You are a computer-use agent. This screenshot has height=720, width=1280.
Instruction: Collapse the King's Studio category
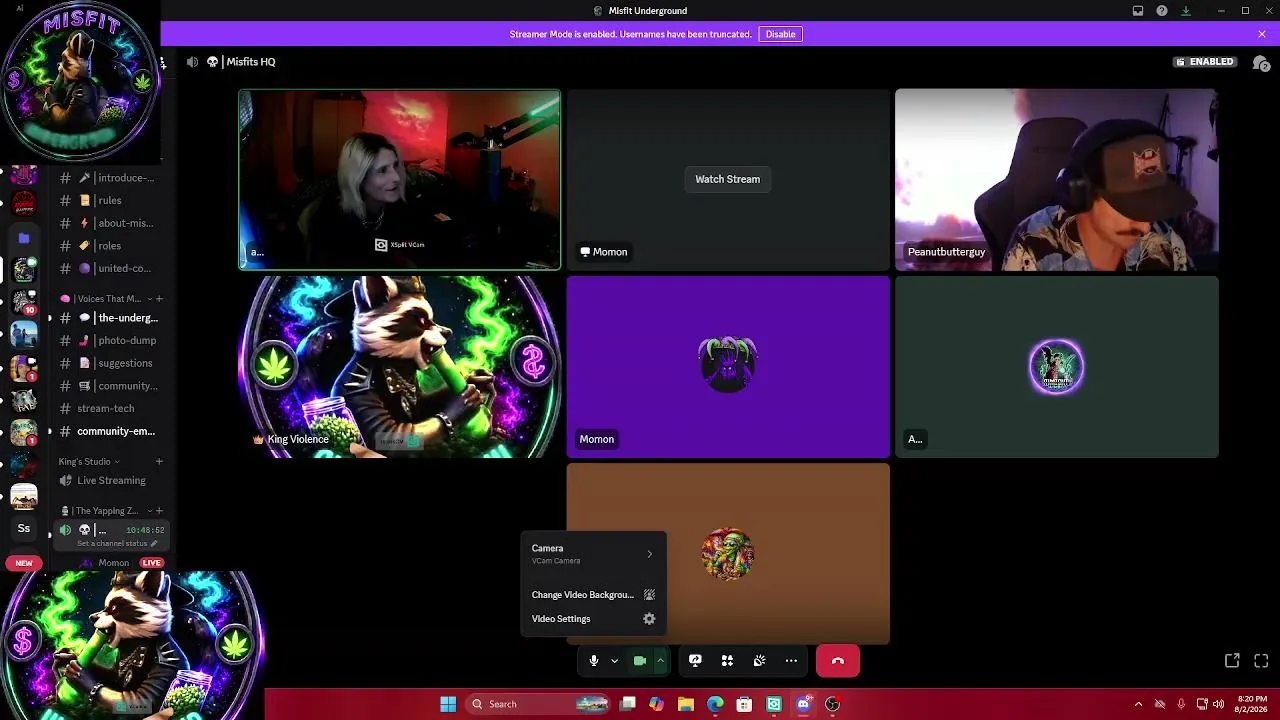coord(88,462)
